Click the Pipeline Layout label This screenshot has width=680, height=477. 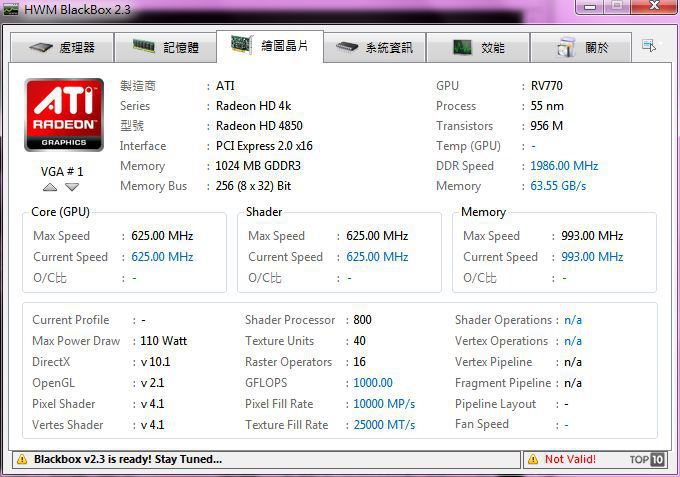pos(495,404)
